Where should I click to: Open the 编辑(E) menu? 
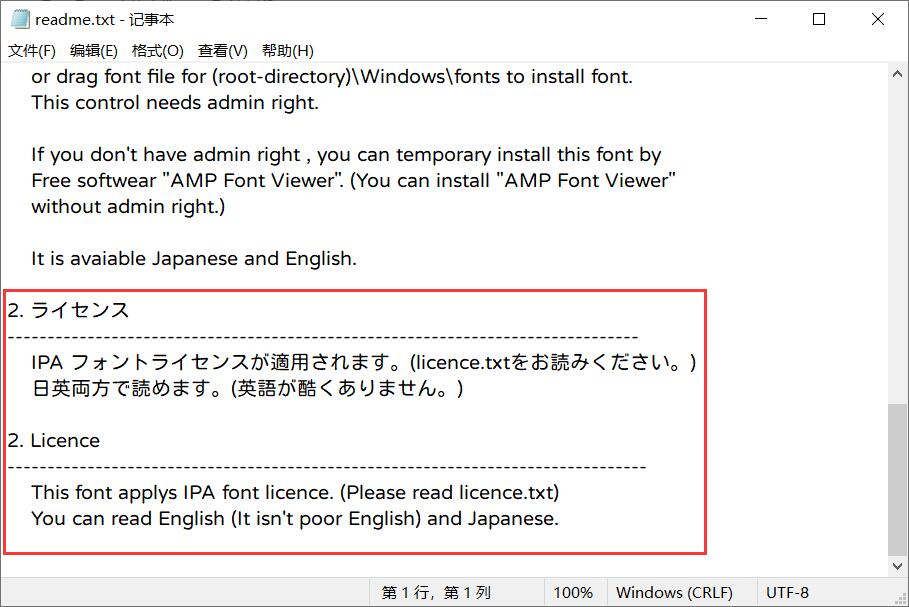93,51
